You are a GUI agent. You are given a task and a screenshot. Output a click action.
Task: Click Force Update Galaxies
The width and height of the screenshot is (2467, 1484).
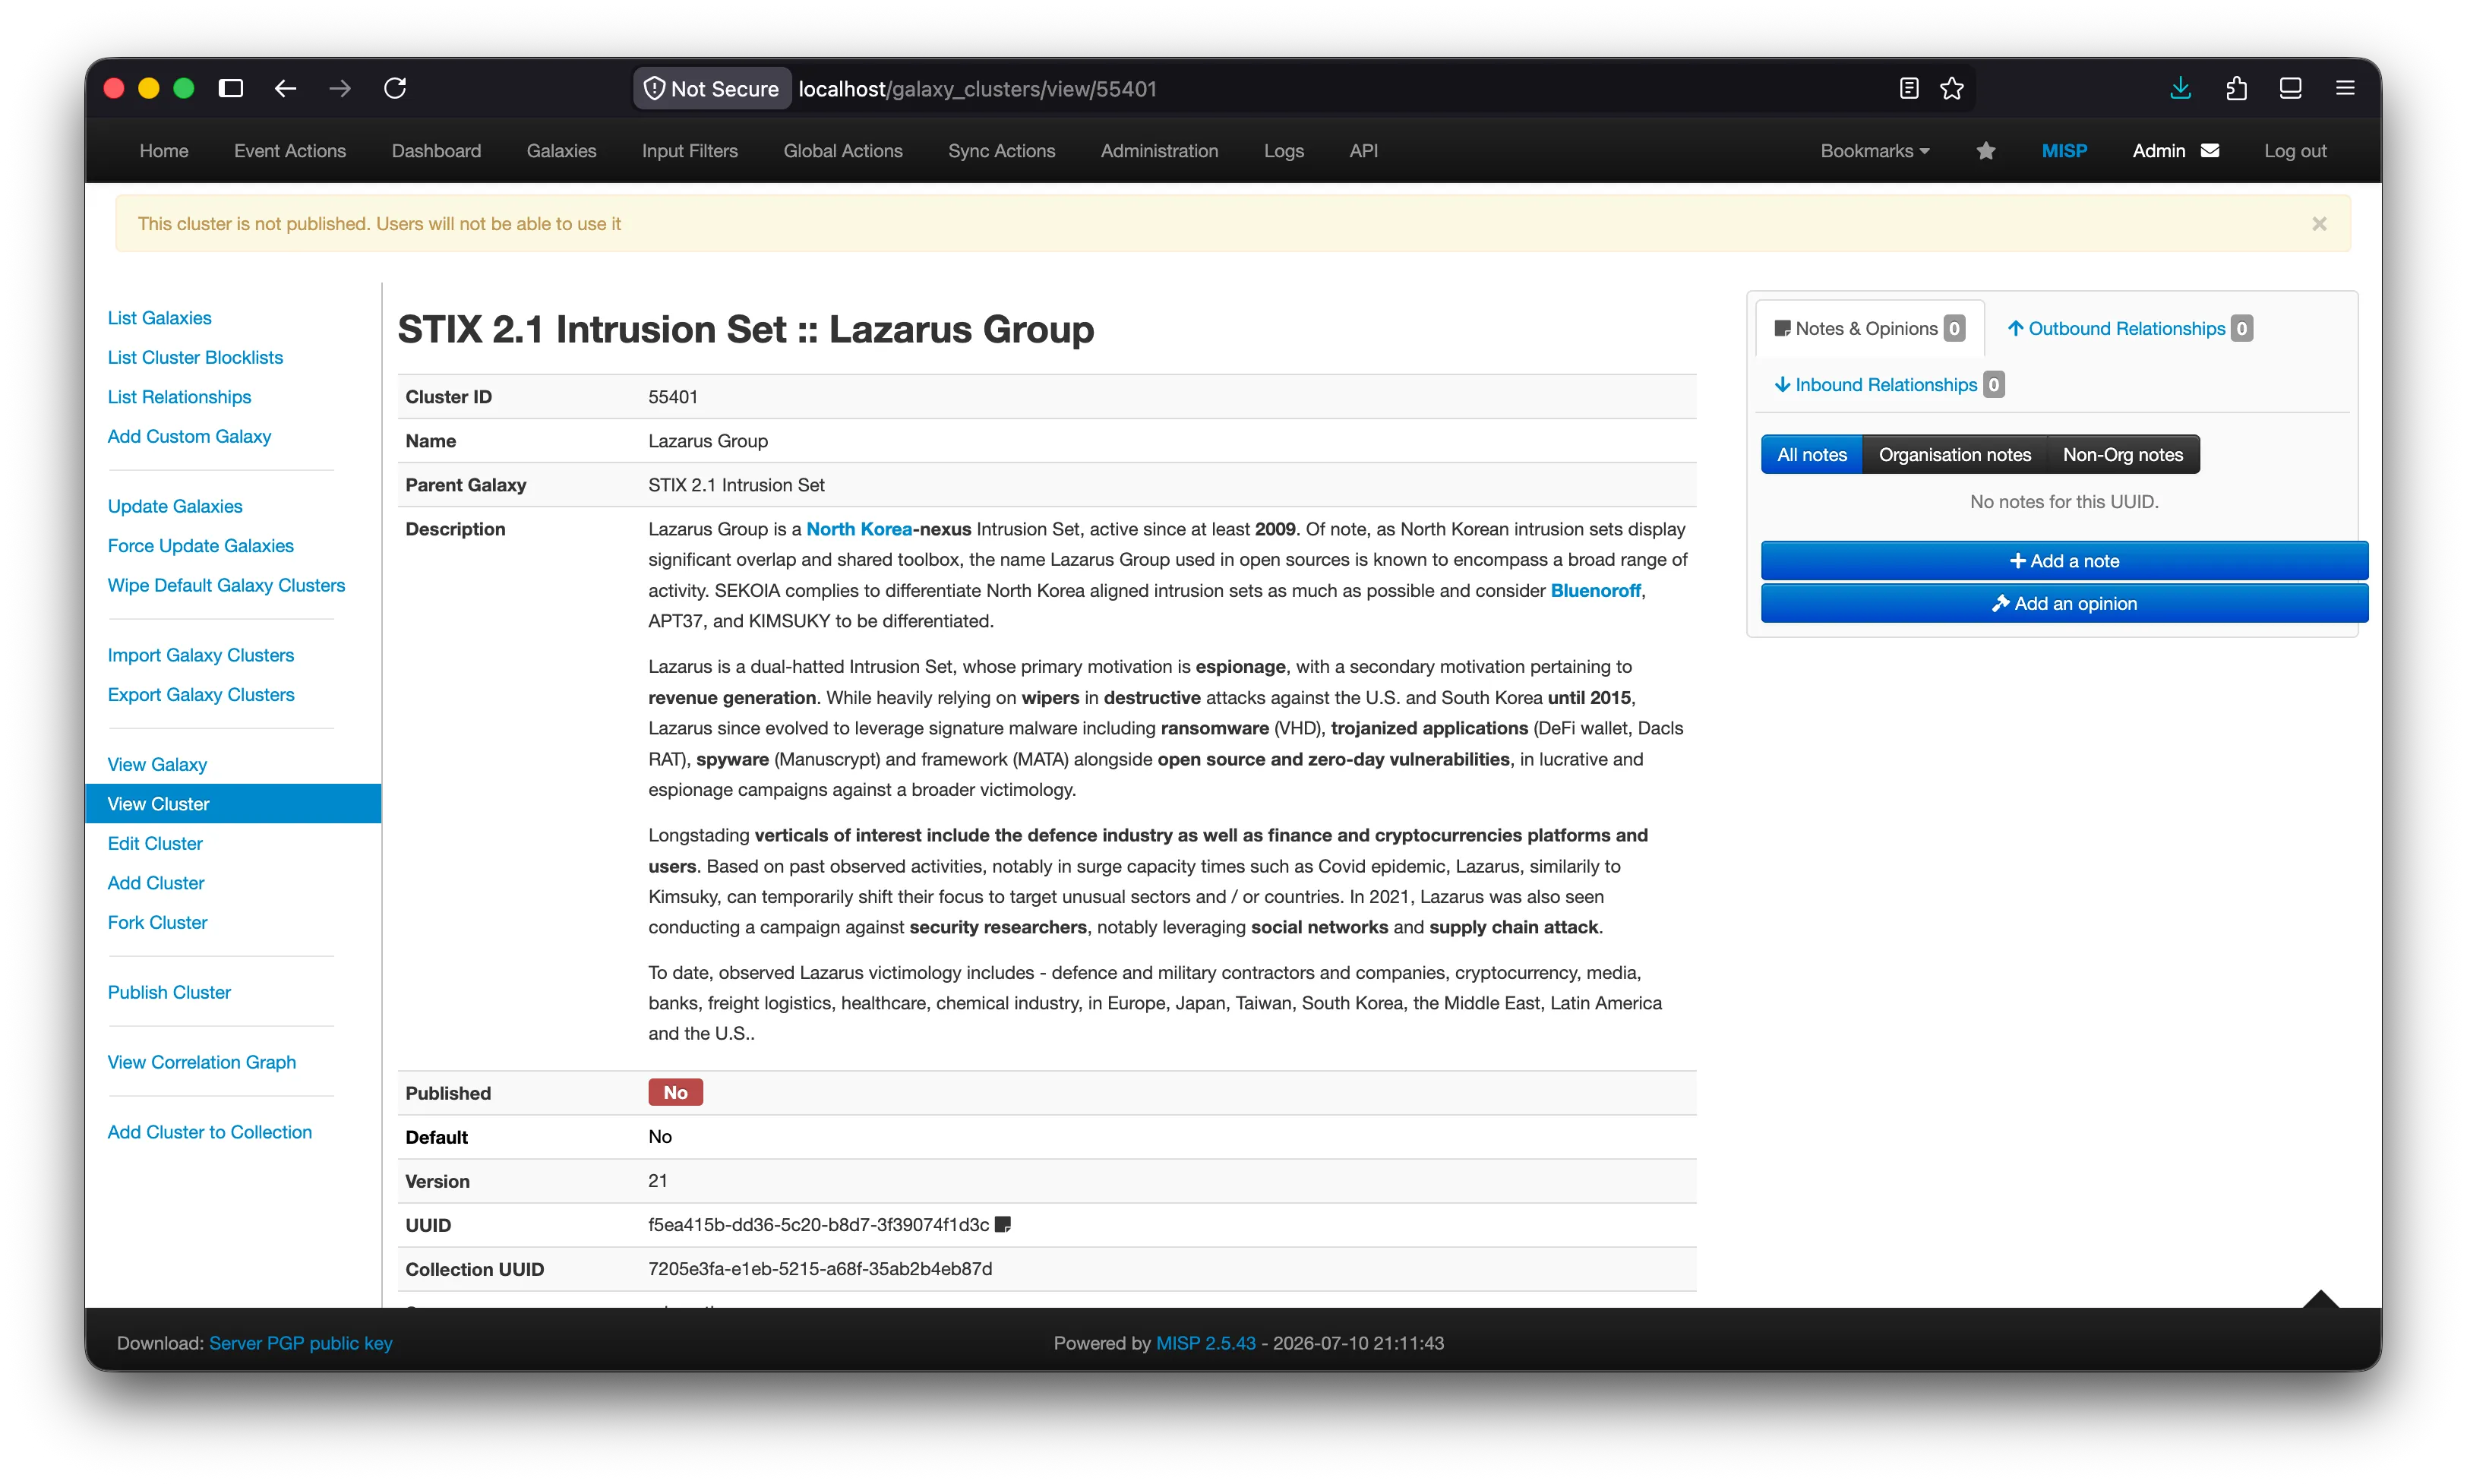tap(200, 546)
